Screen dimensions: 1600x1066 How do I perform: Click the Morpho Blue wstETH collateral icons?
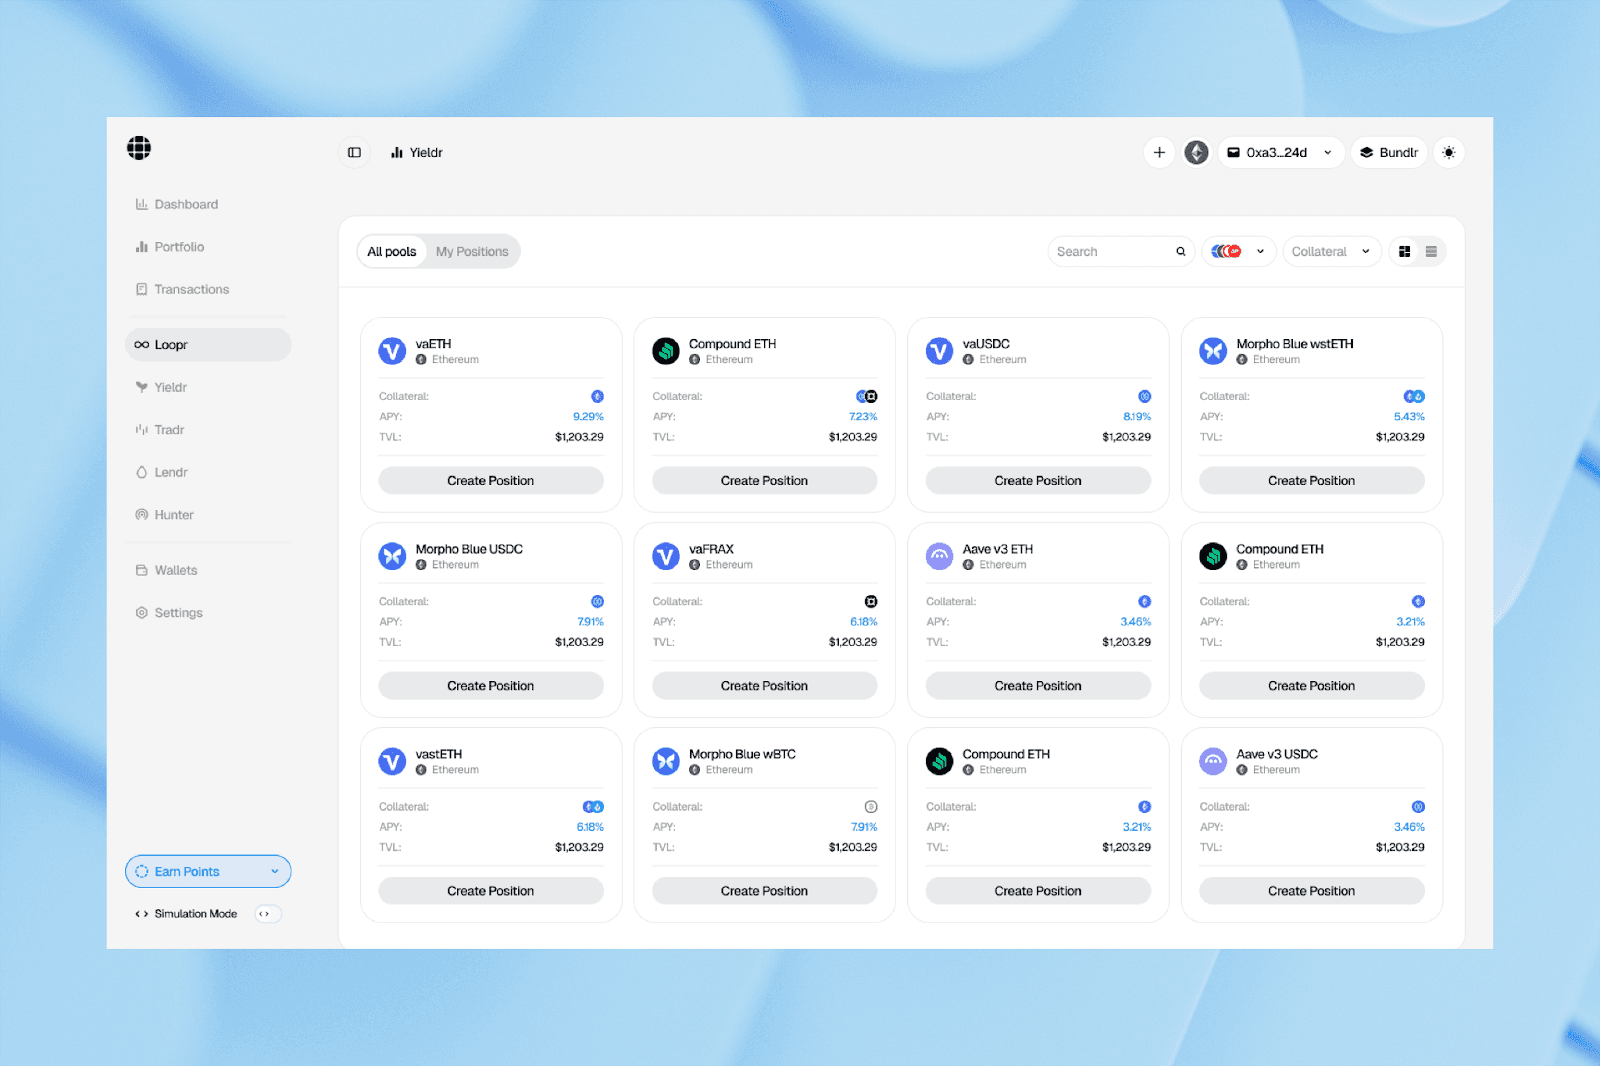click(1414, 397)
